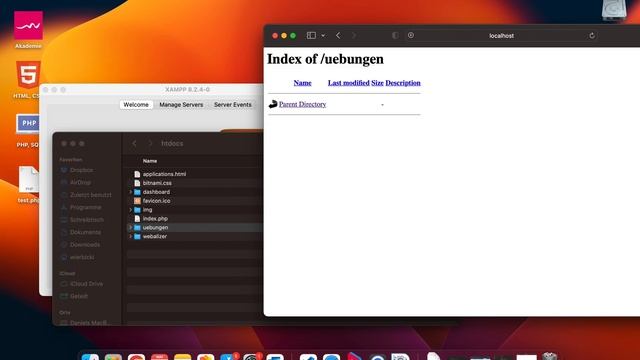
Task: Sort listing by Last modified
Action: (349, 83)
